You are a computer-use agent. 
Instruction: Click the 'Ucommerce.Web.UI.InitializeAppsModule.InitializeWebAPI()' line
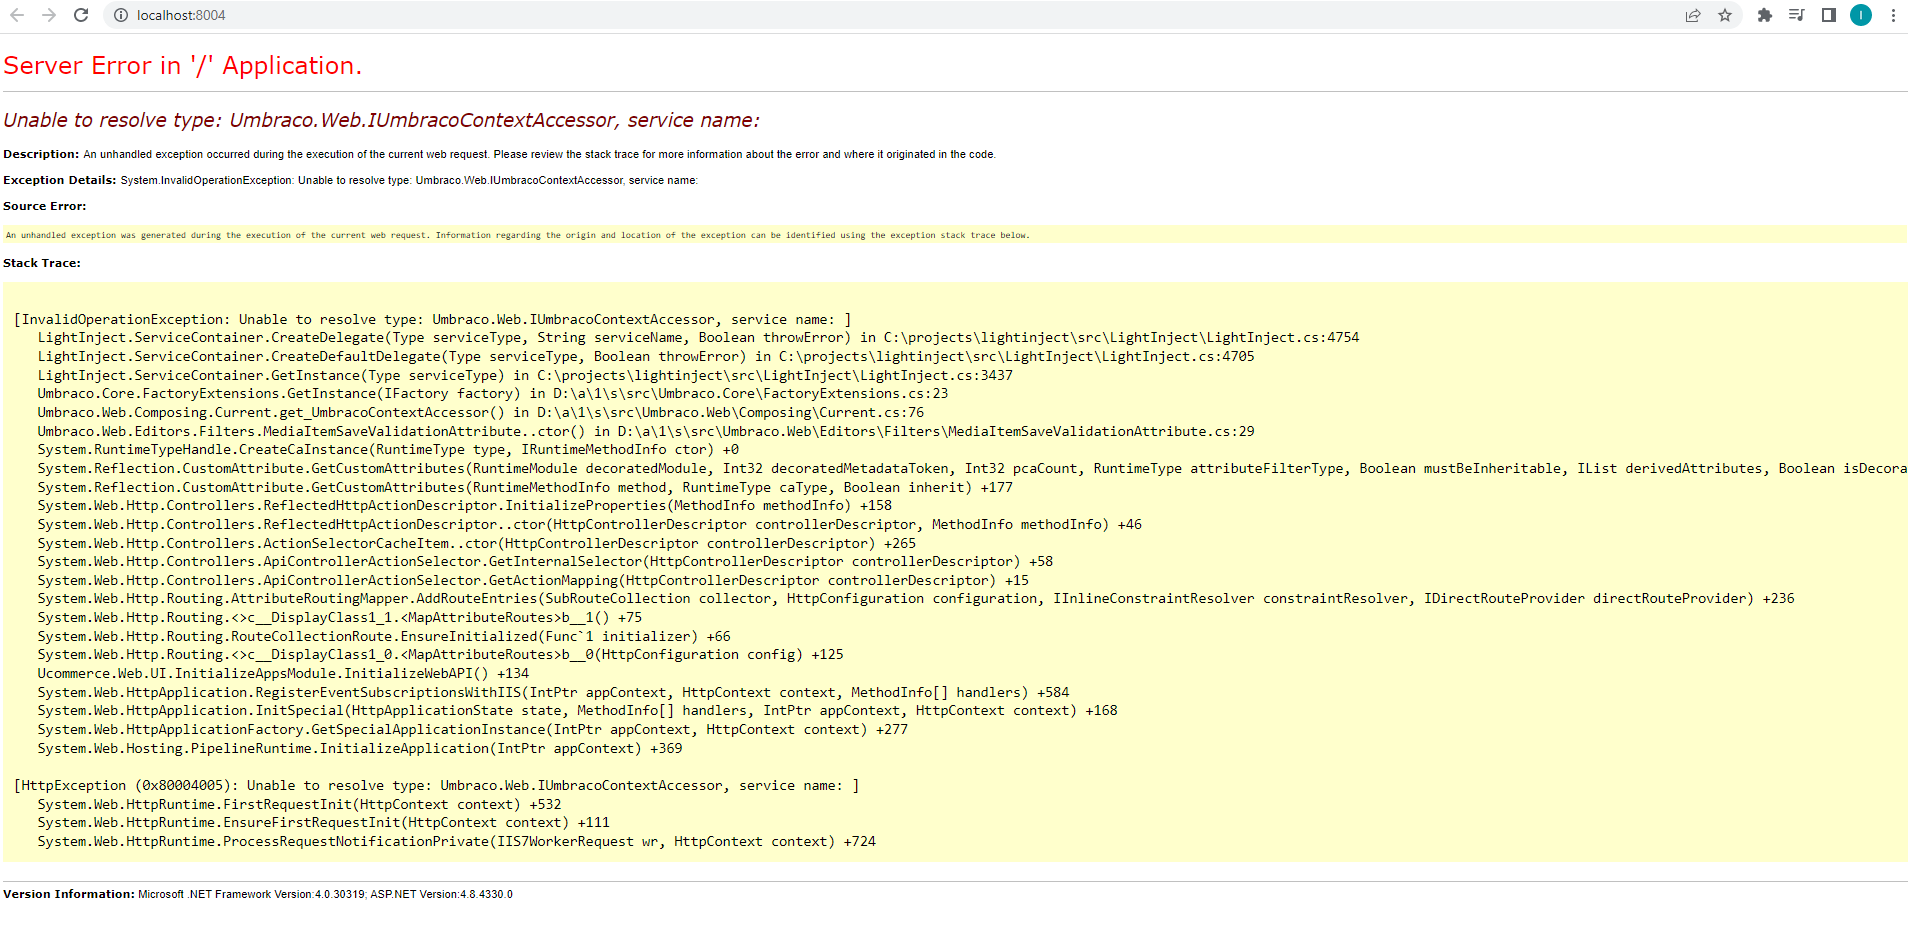283,674
